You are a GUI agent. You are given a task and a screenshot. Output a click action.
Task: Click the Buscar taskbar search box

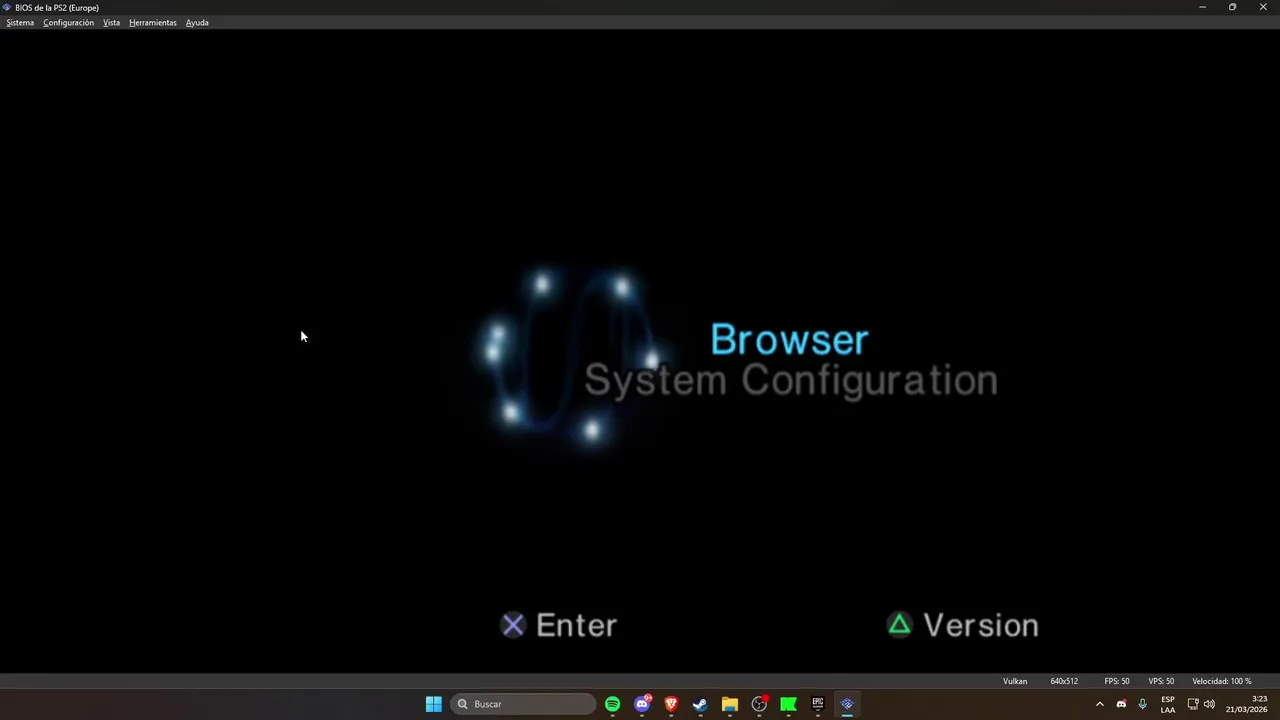click(x=523, y=704)
